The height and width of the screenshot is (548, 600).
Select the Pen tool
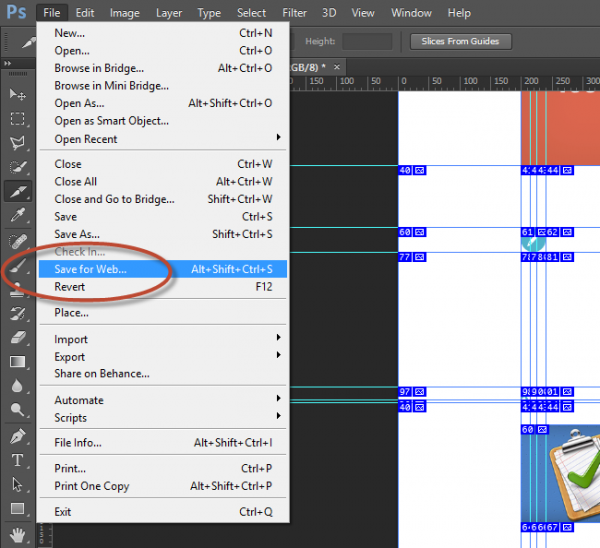17,437
